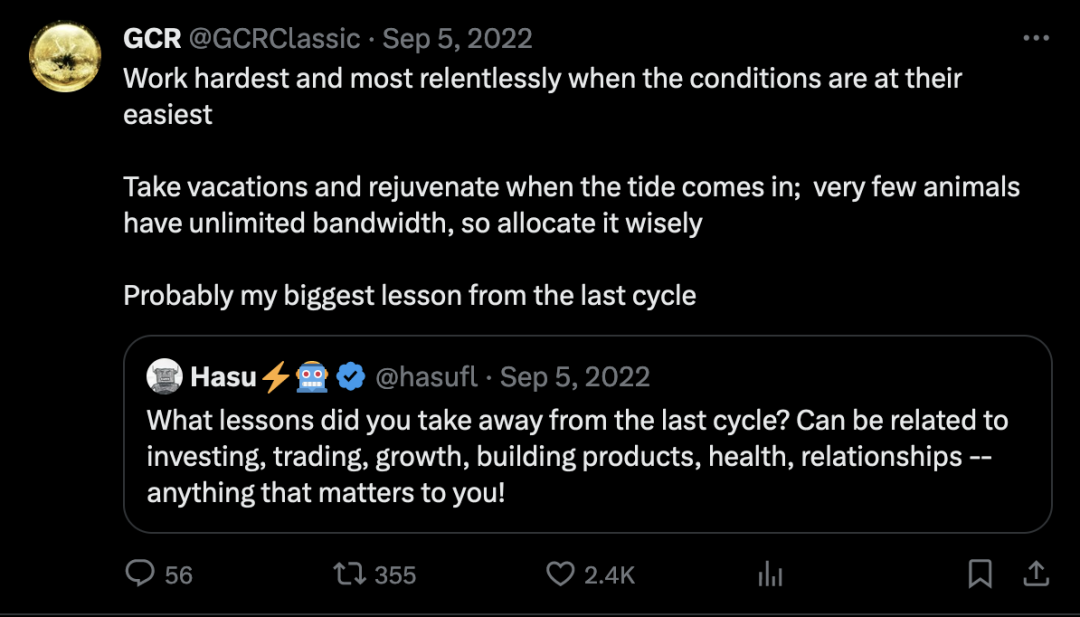The height and width of the screenshot is (617, 1080).
Task: Open the reply composer via the speech bubble icon
Action: (140, 573)
